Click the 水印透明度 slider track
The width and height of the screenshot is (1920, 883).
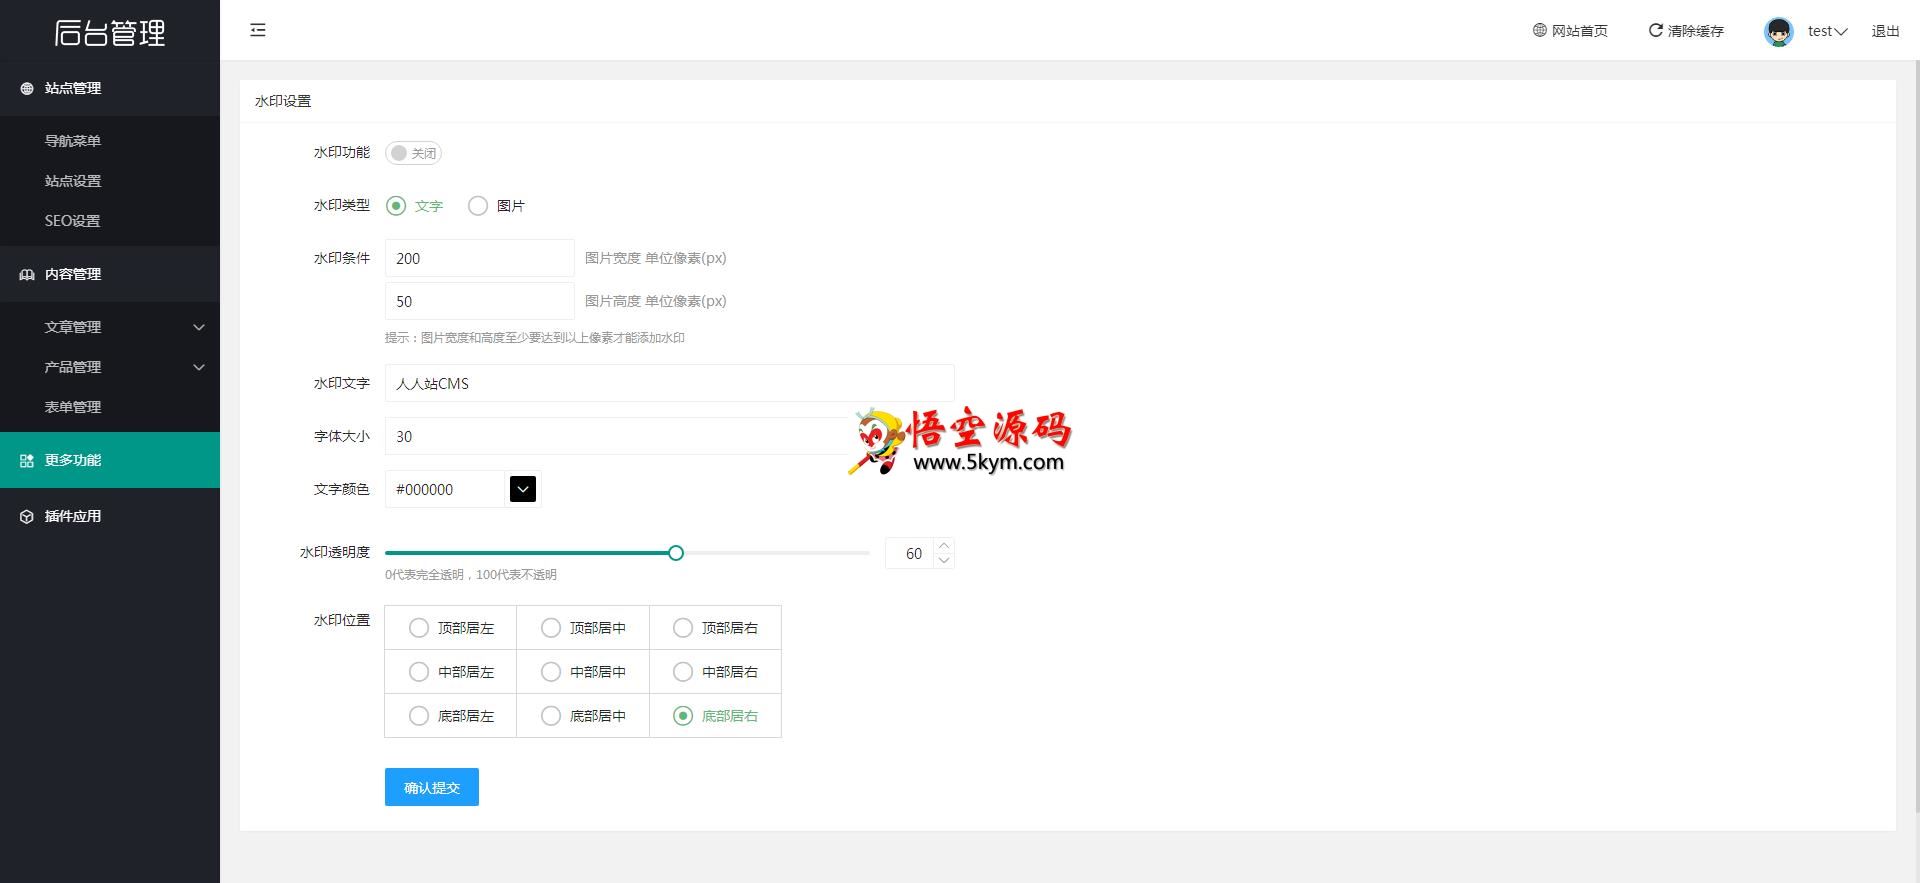(x=627, y=553)
